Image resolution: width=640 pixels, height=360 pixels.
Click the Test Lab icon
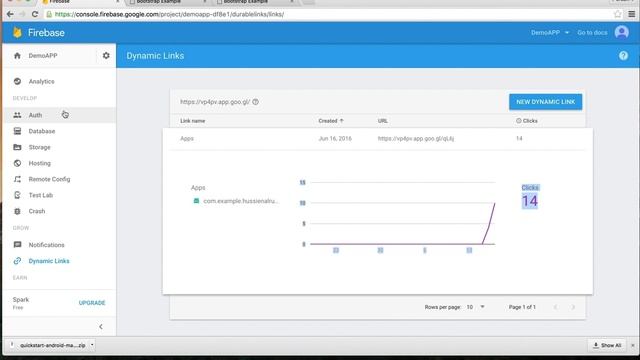click(17, 195)
